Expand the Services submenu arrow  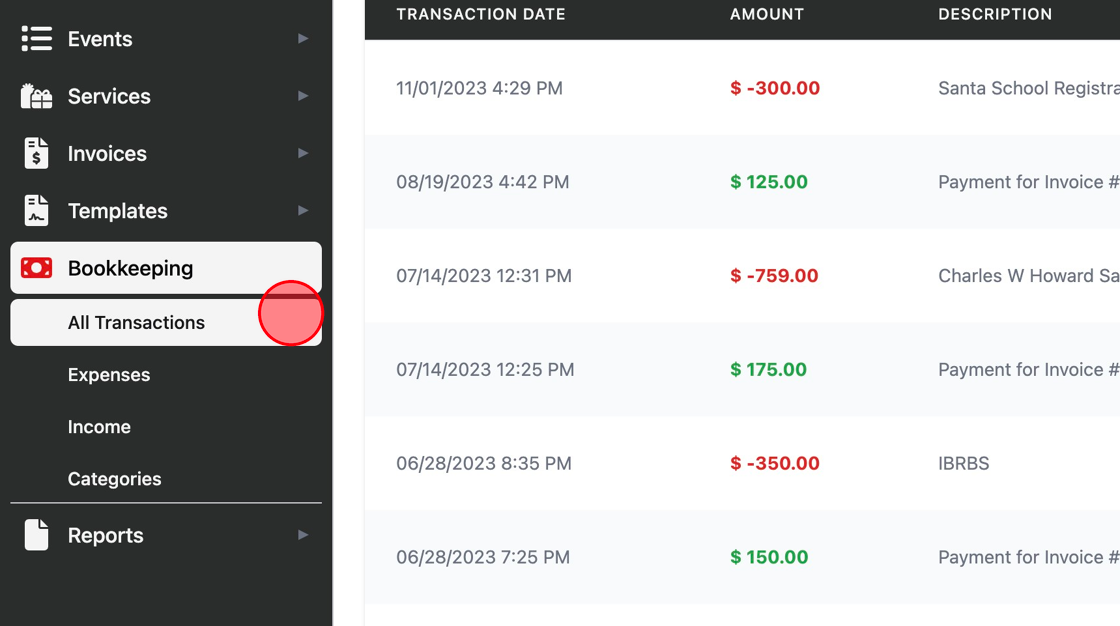(x=303, y=96)
